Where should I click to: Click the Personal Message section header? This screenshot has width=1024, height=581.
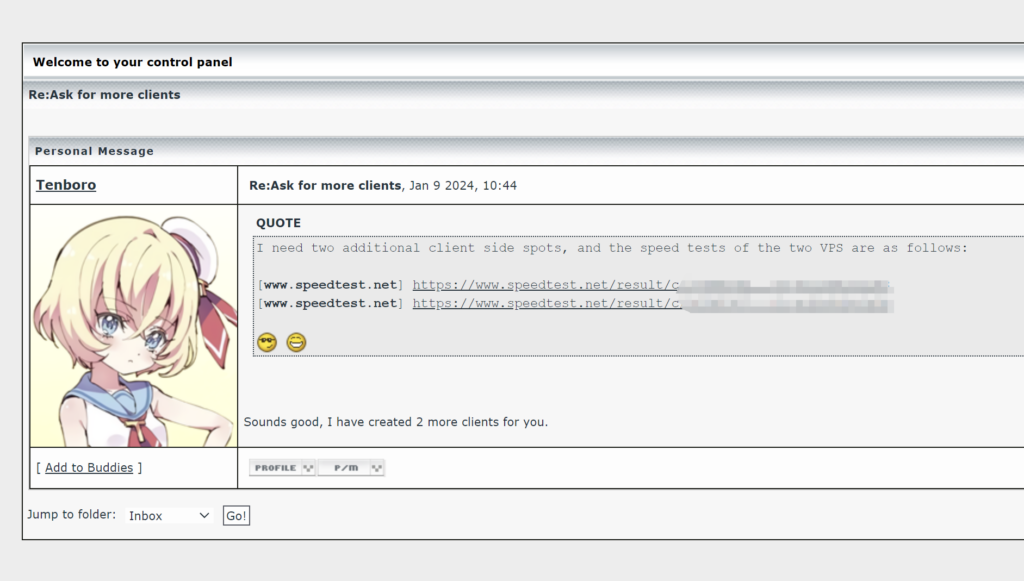point(94,151)
